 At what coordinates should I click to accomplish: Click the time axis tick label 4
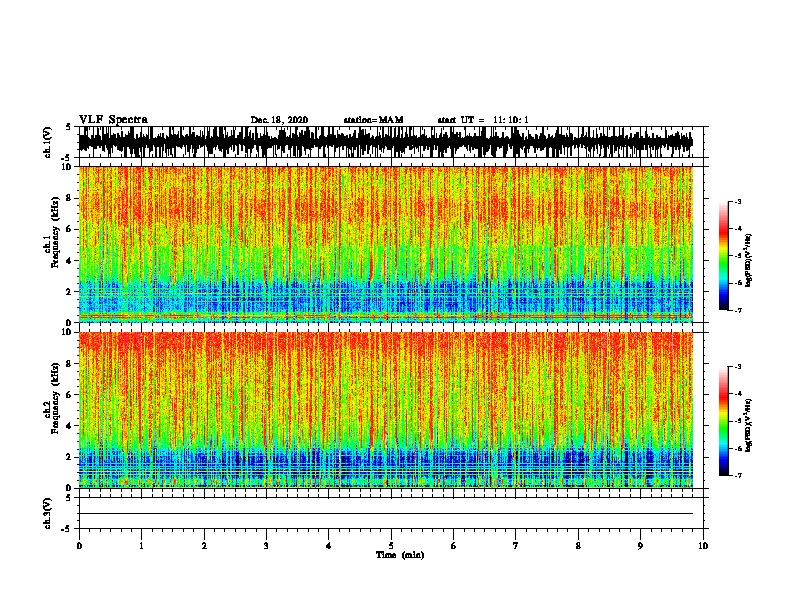coord(329,546)
